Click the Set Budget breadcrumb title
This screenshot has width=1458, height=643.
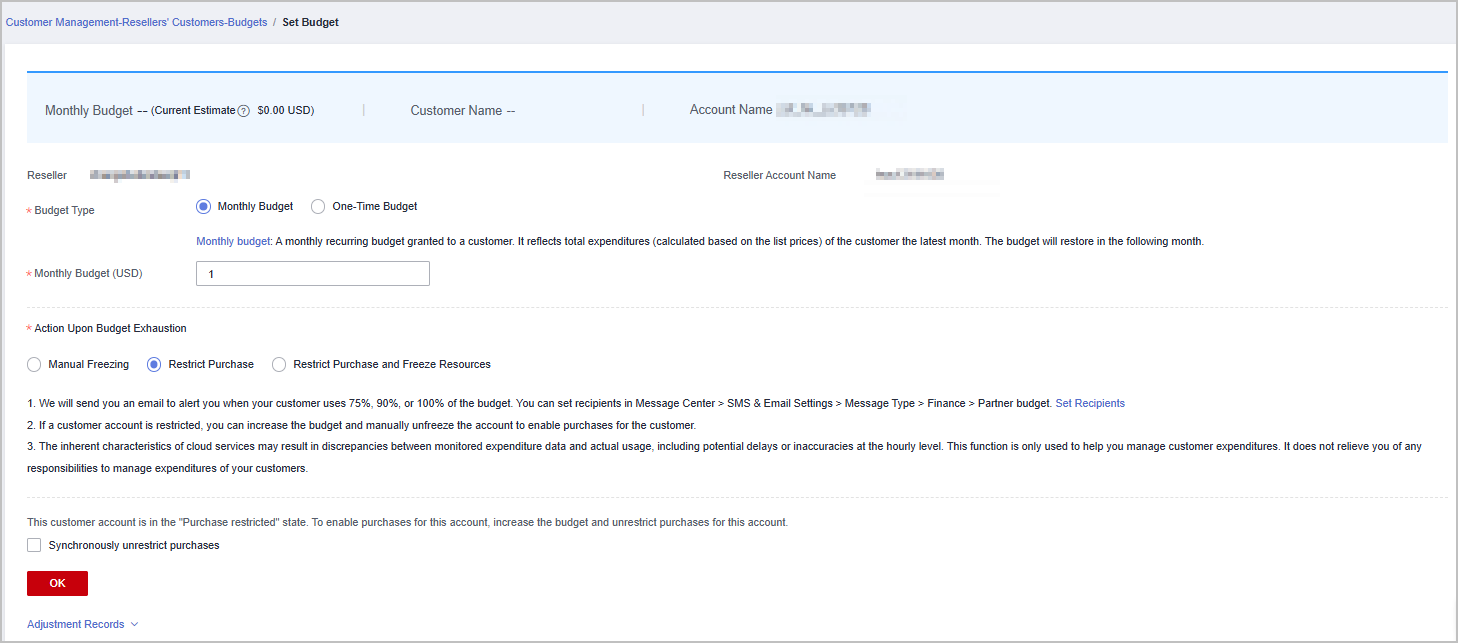[x=311, y=22]
